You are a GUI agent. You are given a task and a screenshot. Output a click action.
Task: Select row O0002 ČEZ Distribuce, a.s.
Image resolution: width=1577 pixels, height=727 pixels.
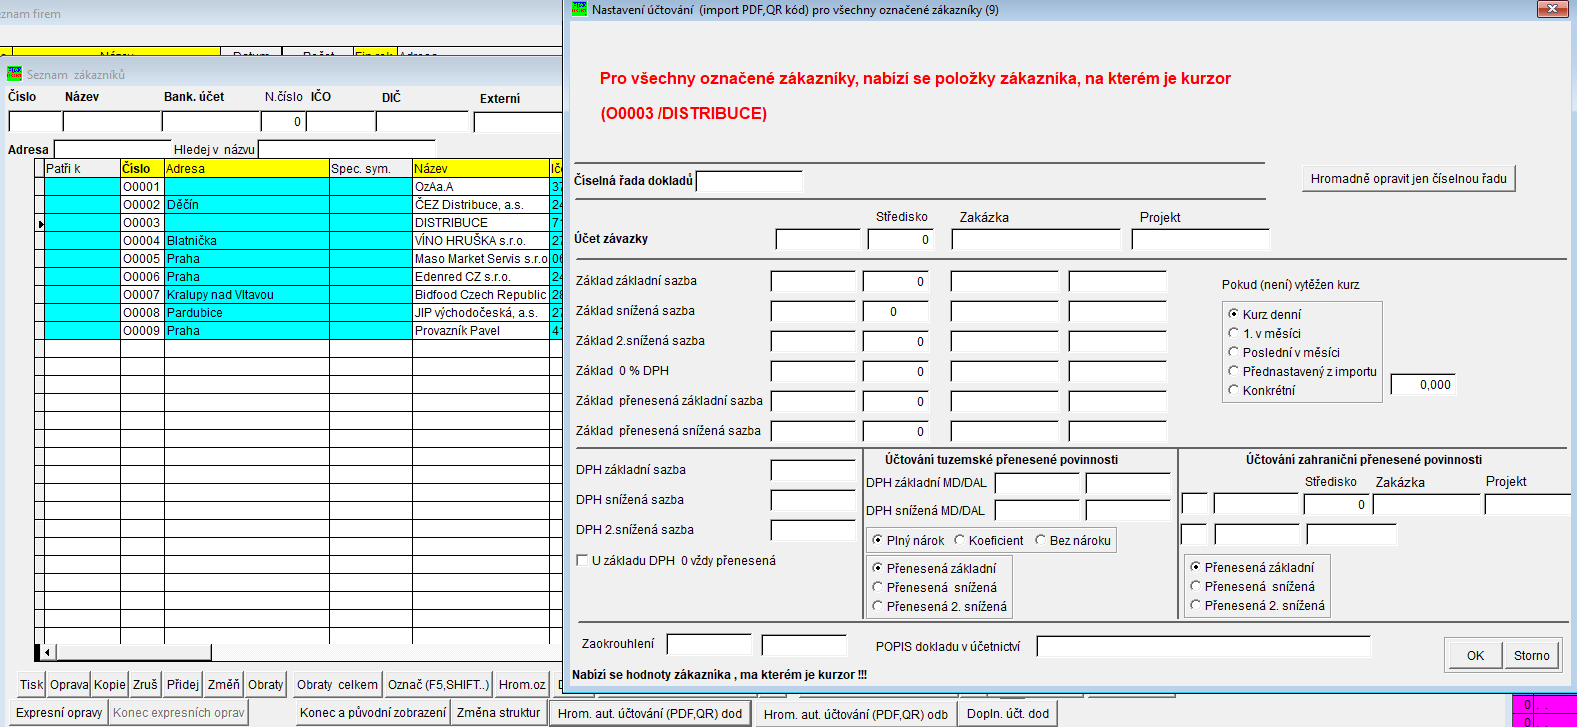[298, 204]
